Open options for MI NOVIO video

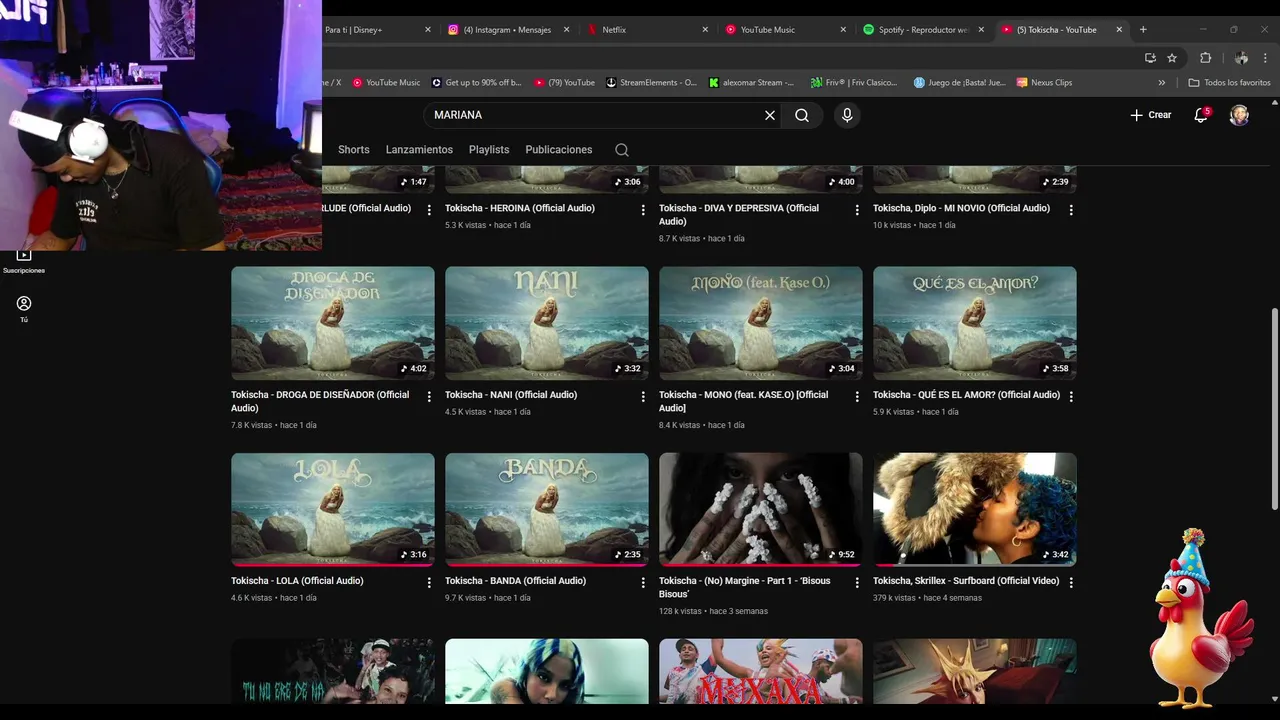pos(1071,210)
